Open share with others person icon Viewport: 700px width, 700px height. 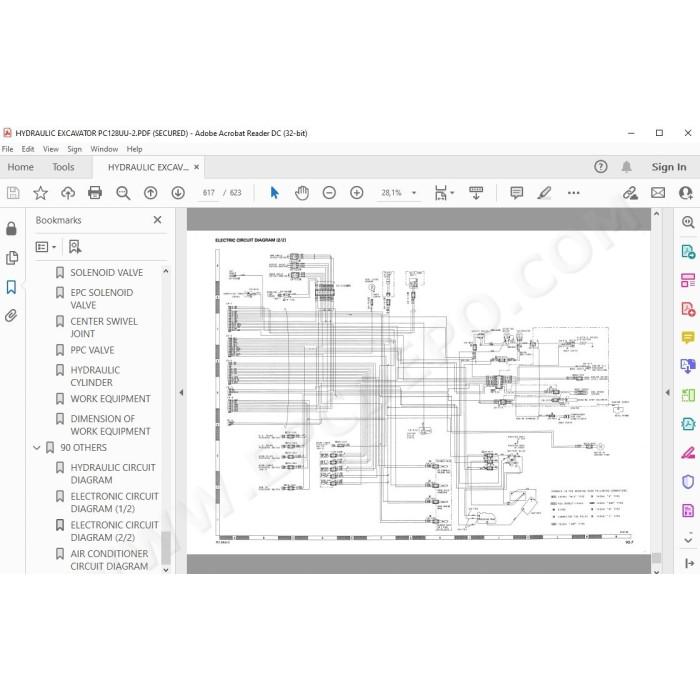[685, 193]
